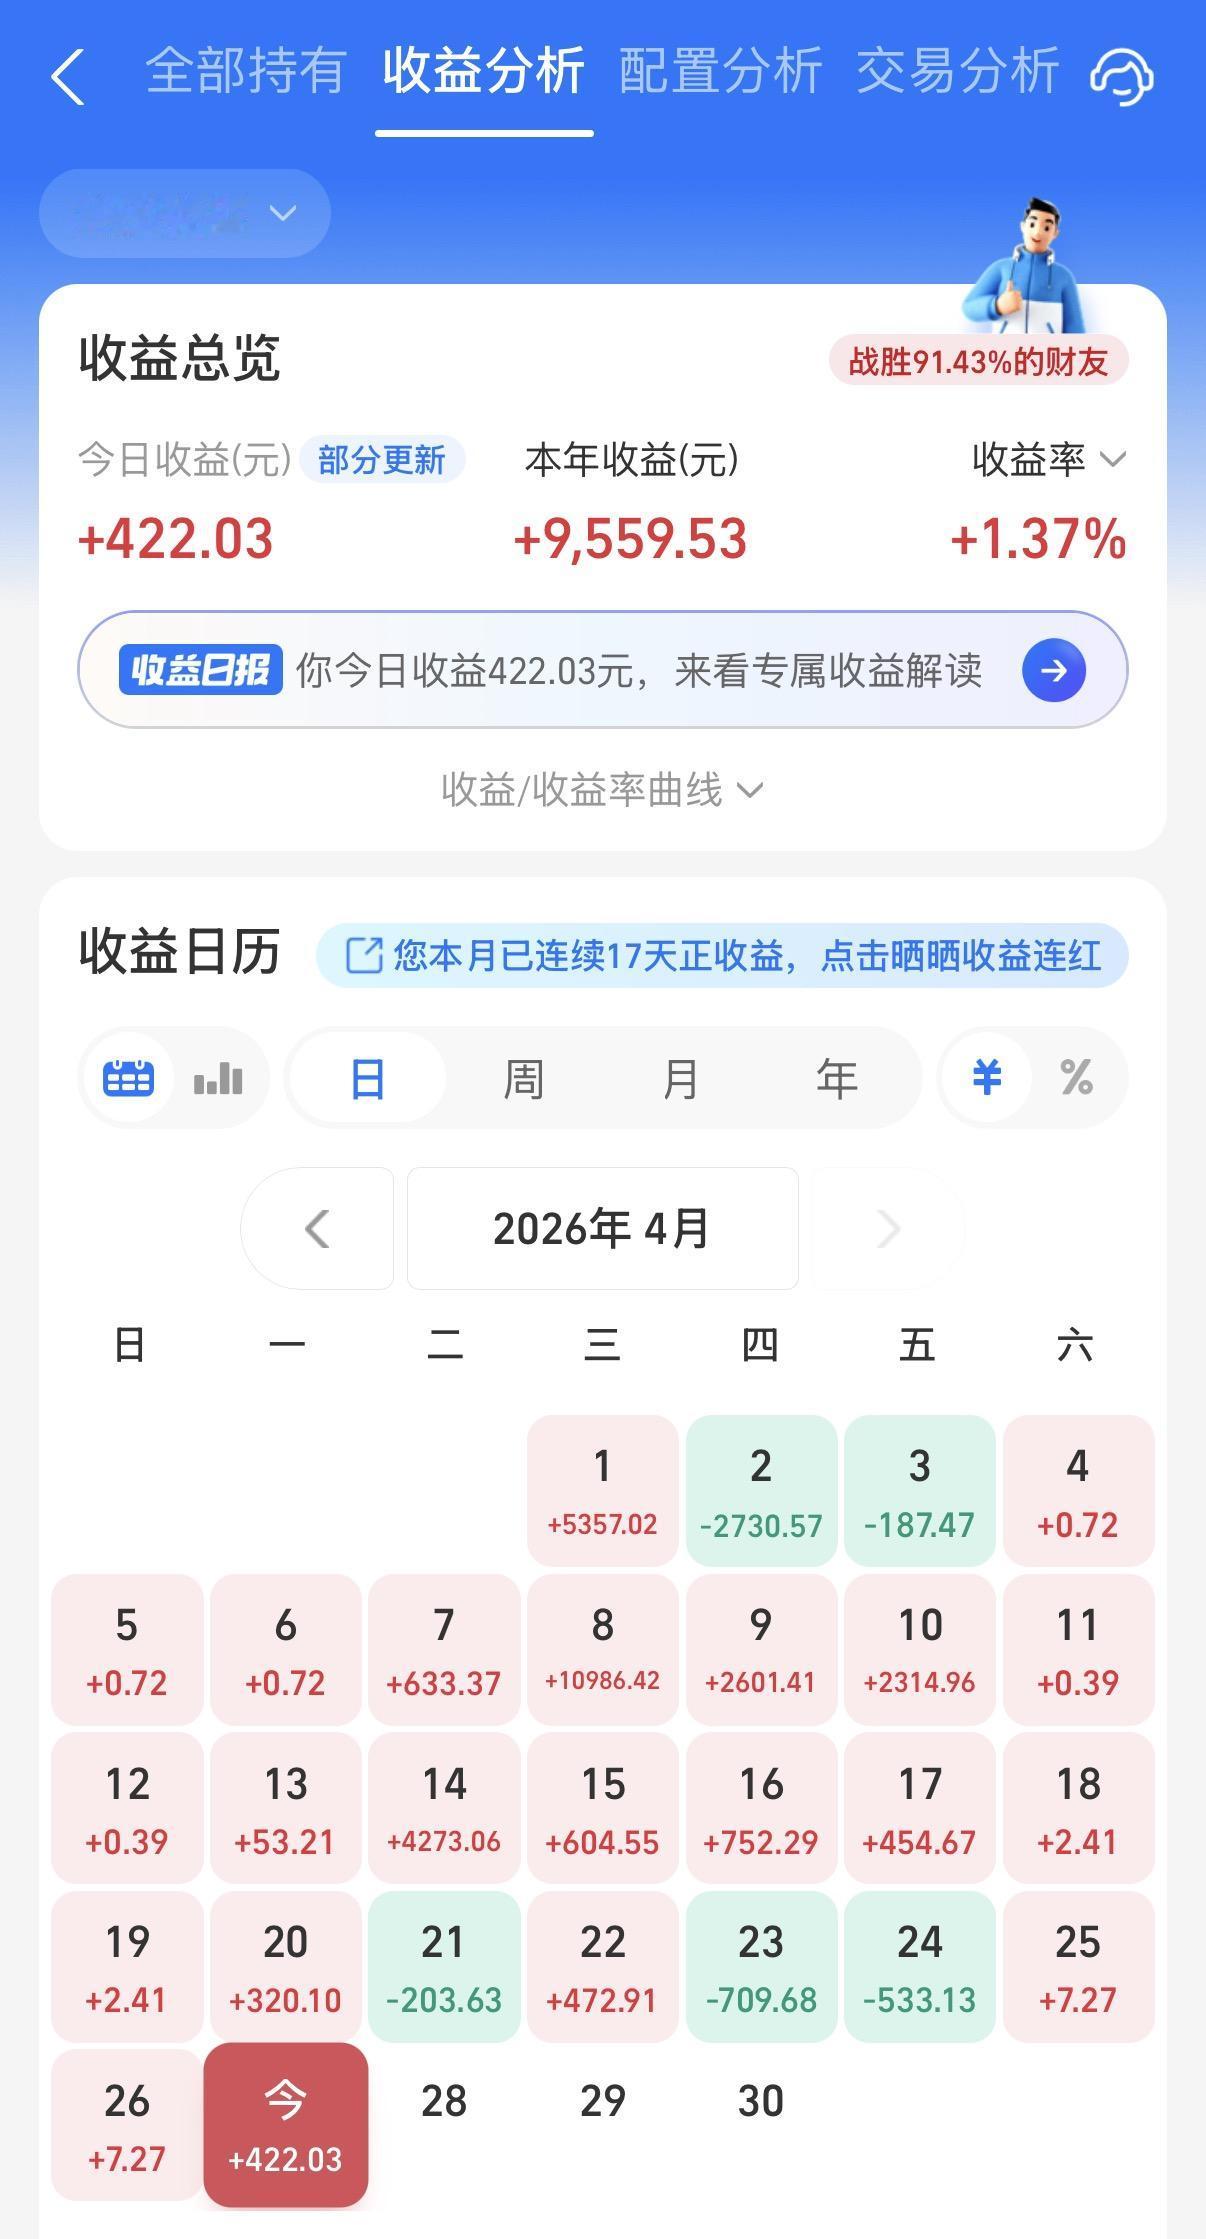Select today's cell 今 +422.03
Screen dimensions: 1206x2239
pos(286,2125)
